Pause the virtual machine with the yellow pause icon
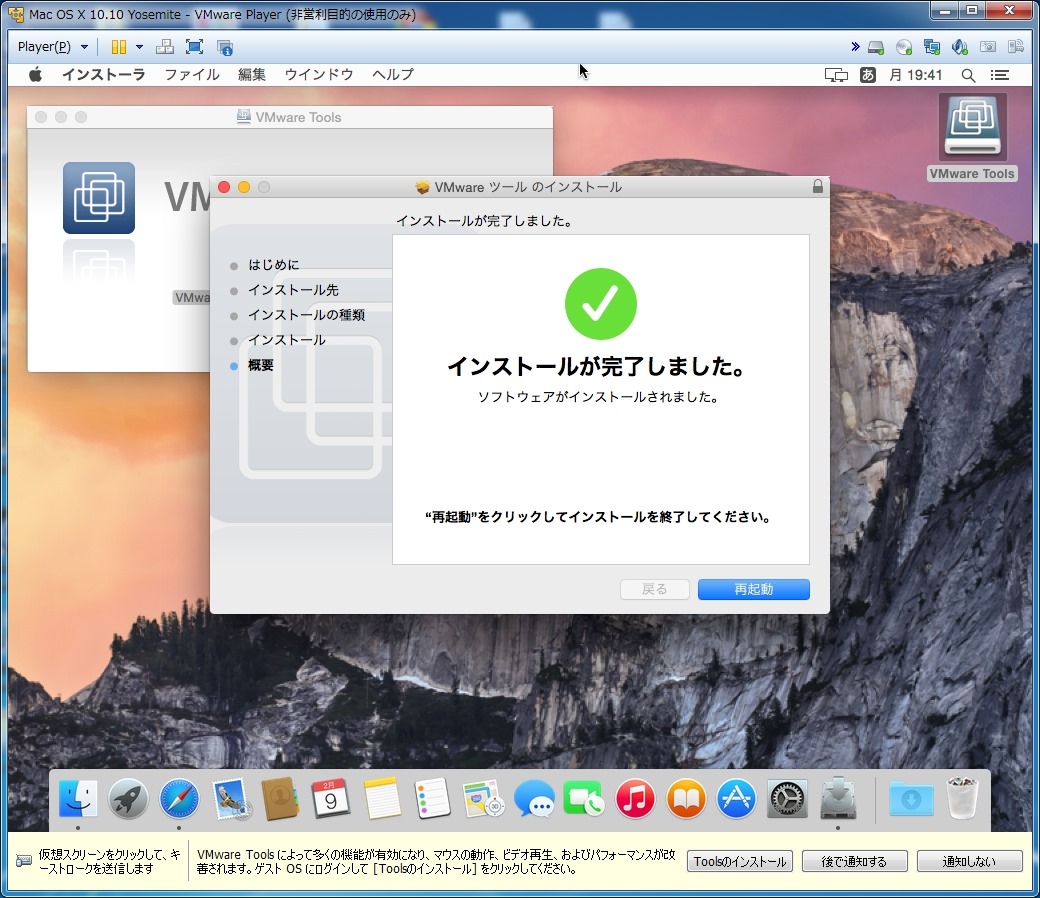Image resolution: width=1040 pixels, height=898 pixels. 119,47
